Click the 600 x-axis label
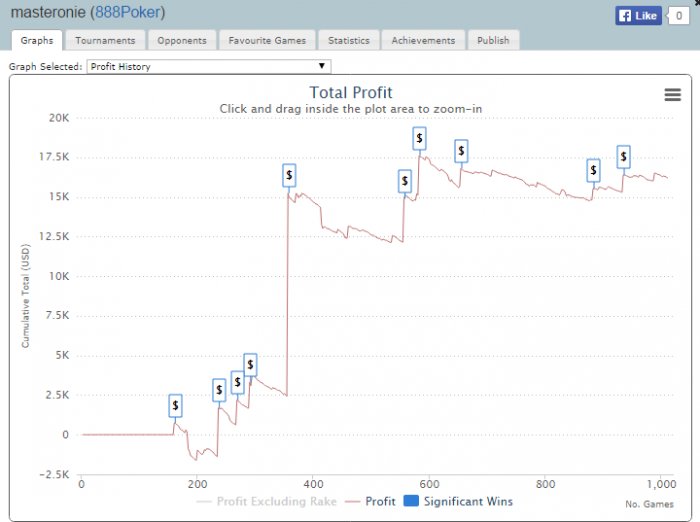Screen dimensions: 700x522 click(429, 484)
